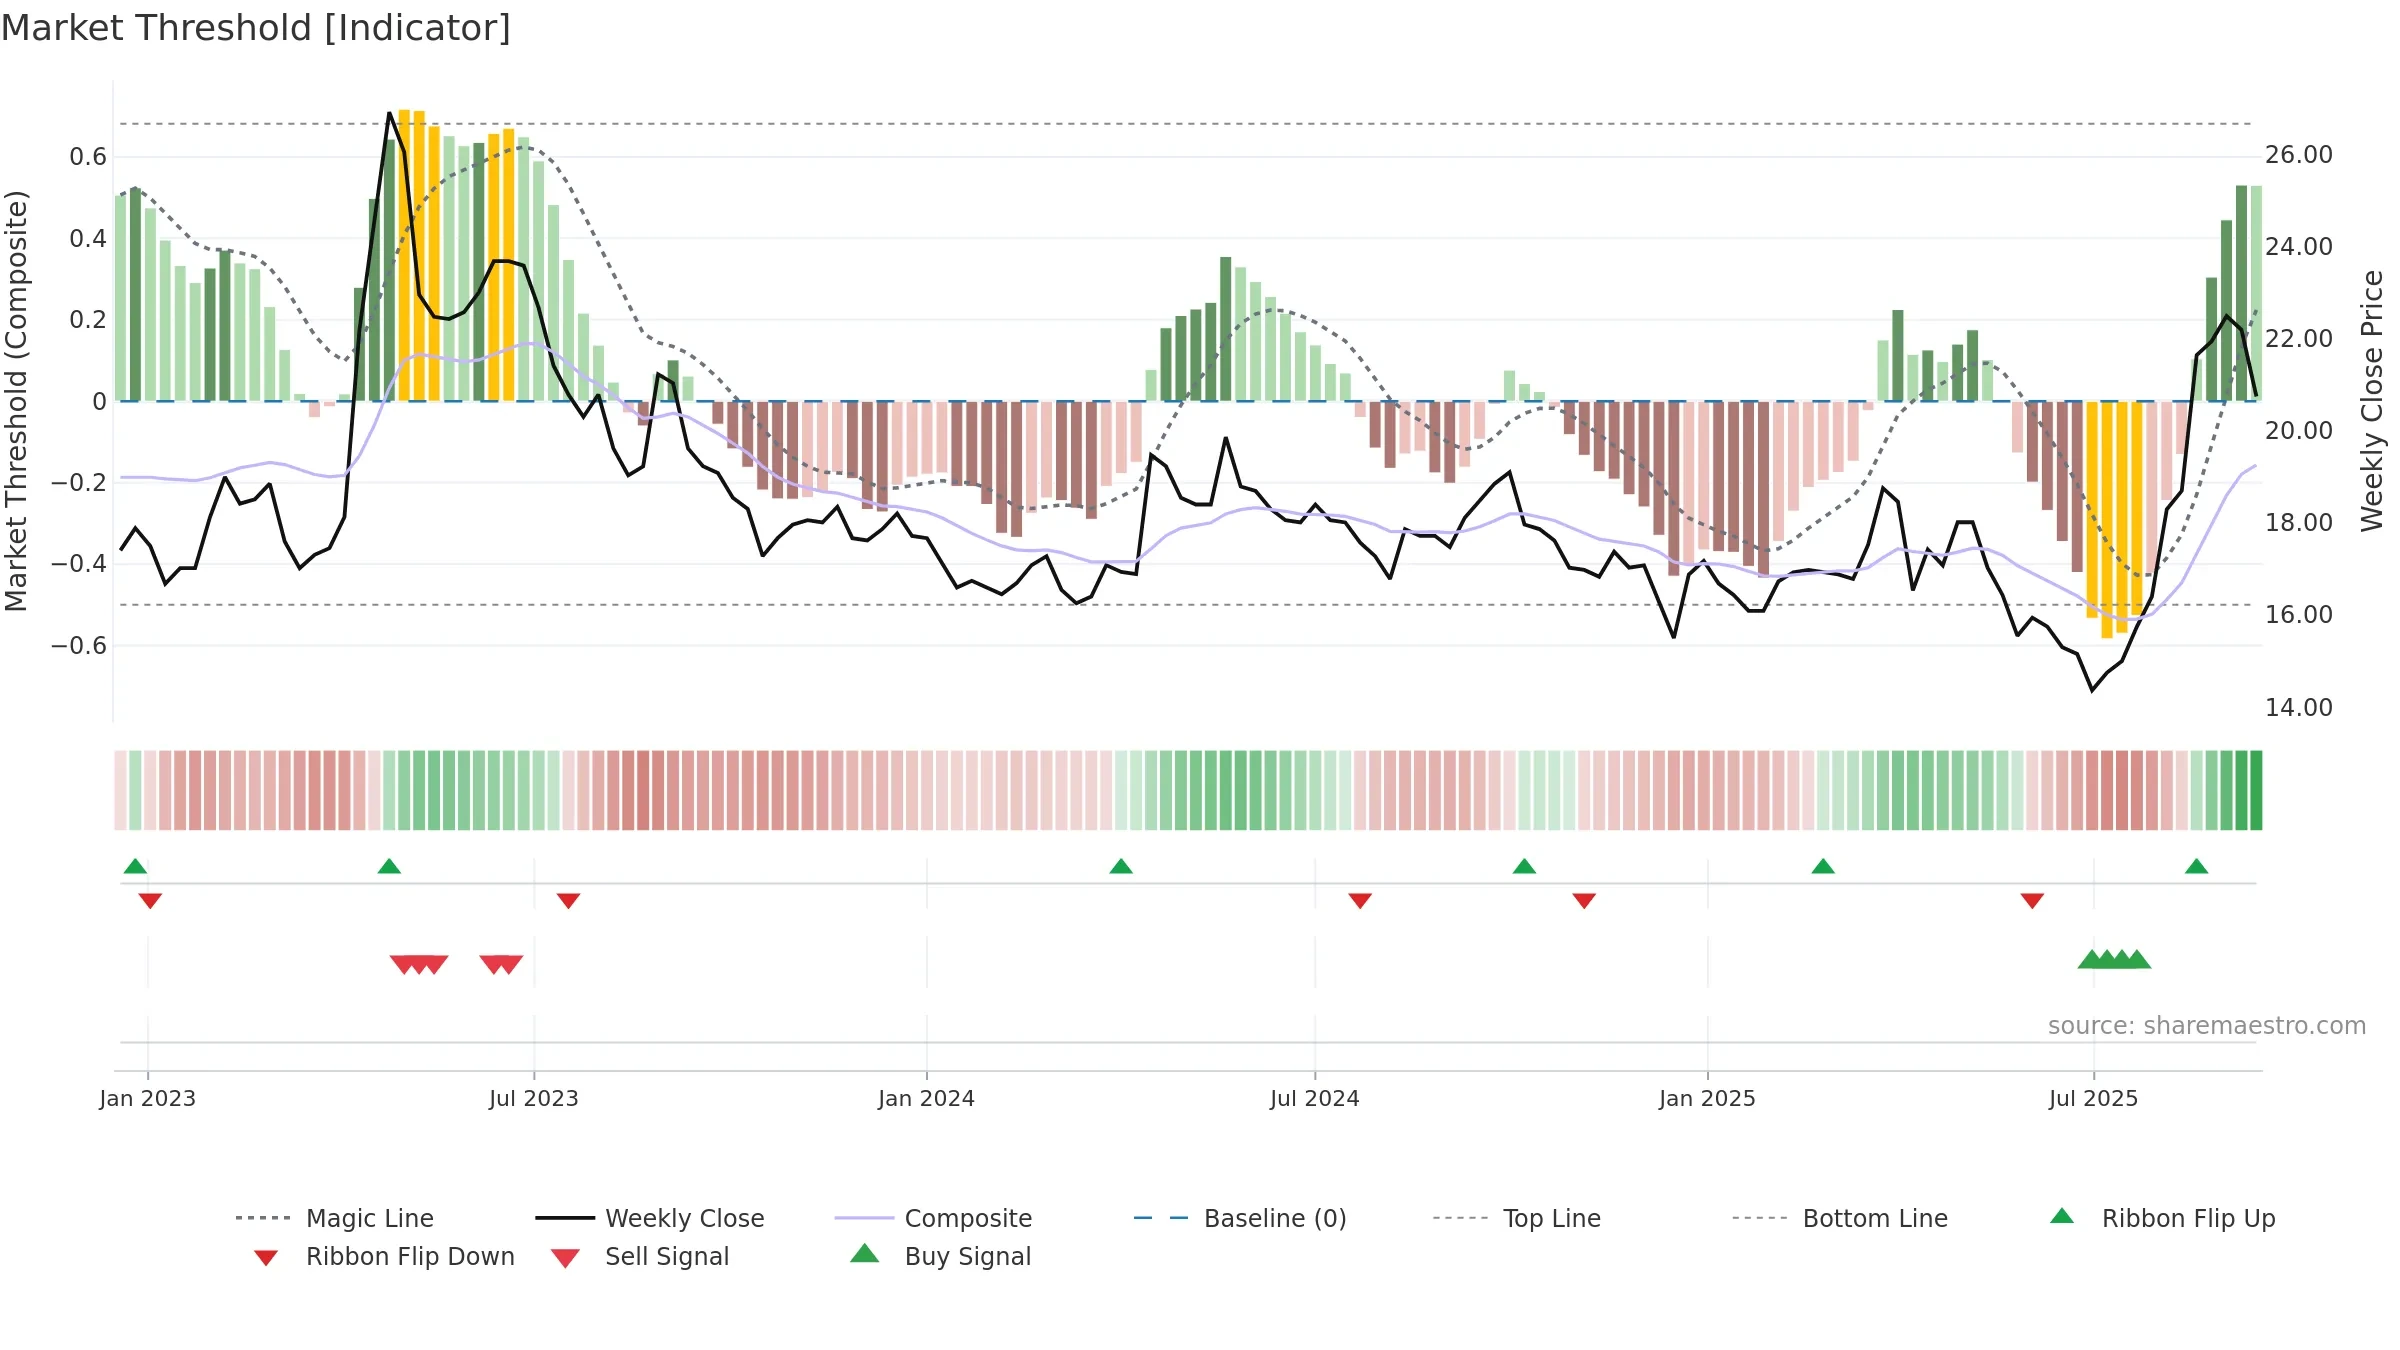Select the ribbon flip up marker near February 2025
Screen dimensions: 2400x1350
(x=1823, y=866)
